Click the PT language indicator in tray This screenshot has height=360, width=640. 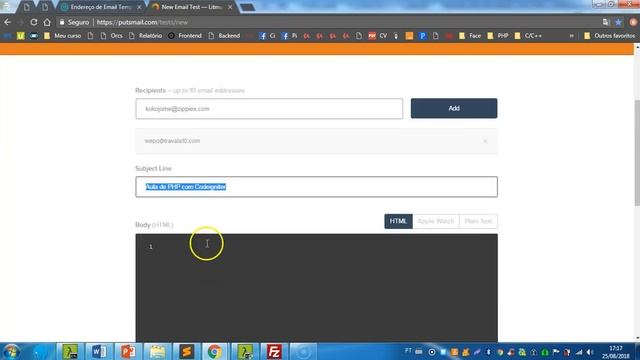[408, 351]
